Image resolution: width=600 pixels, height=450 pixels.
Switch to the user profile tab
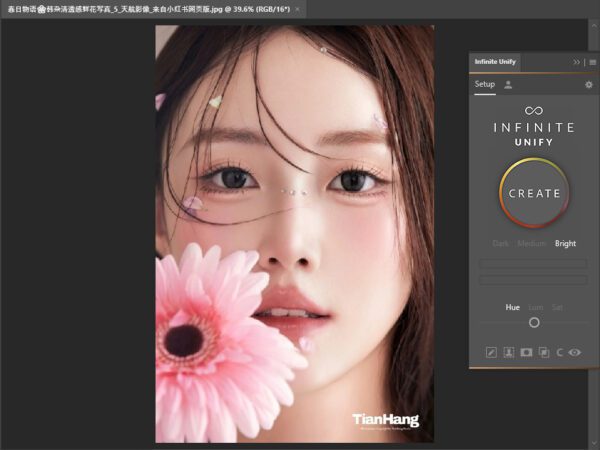508,85
